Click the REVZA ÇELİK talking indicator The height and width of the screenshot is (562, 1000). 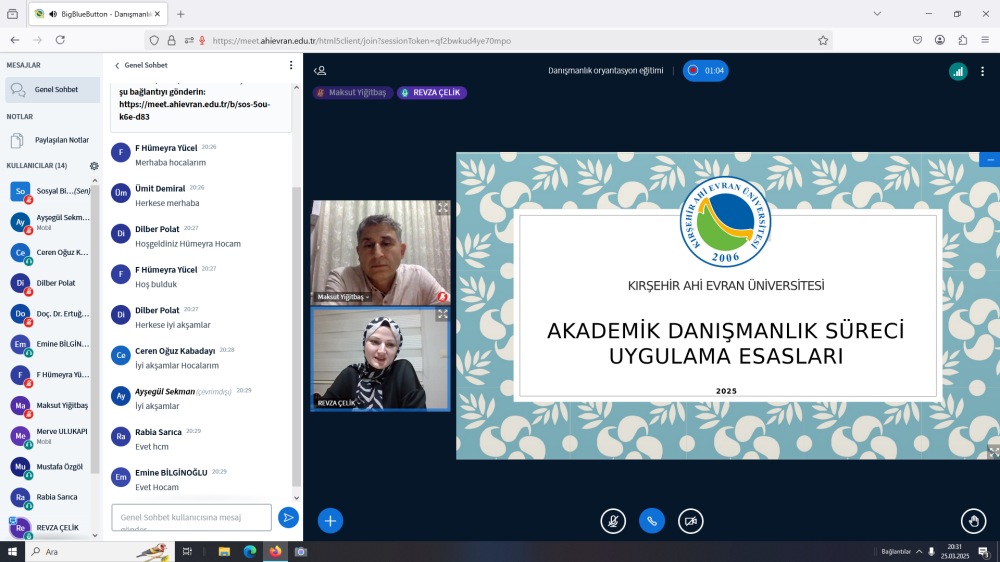pos(432,92)
